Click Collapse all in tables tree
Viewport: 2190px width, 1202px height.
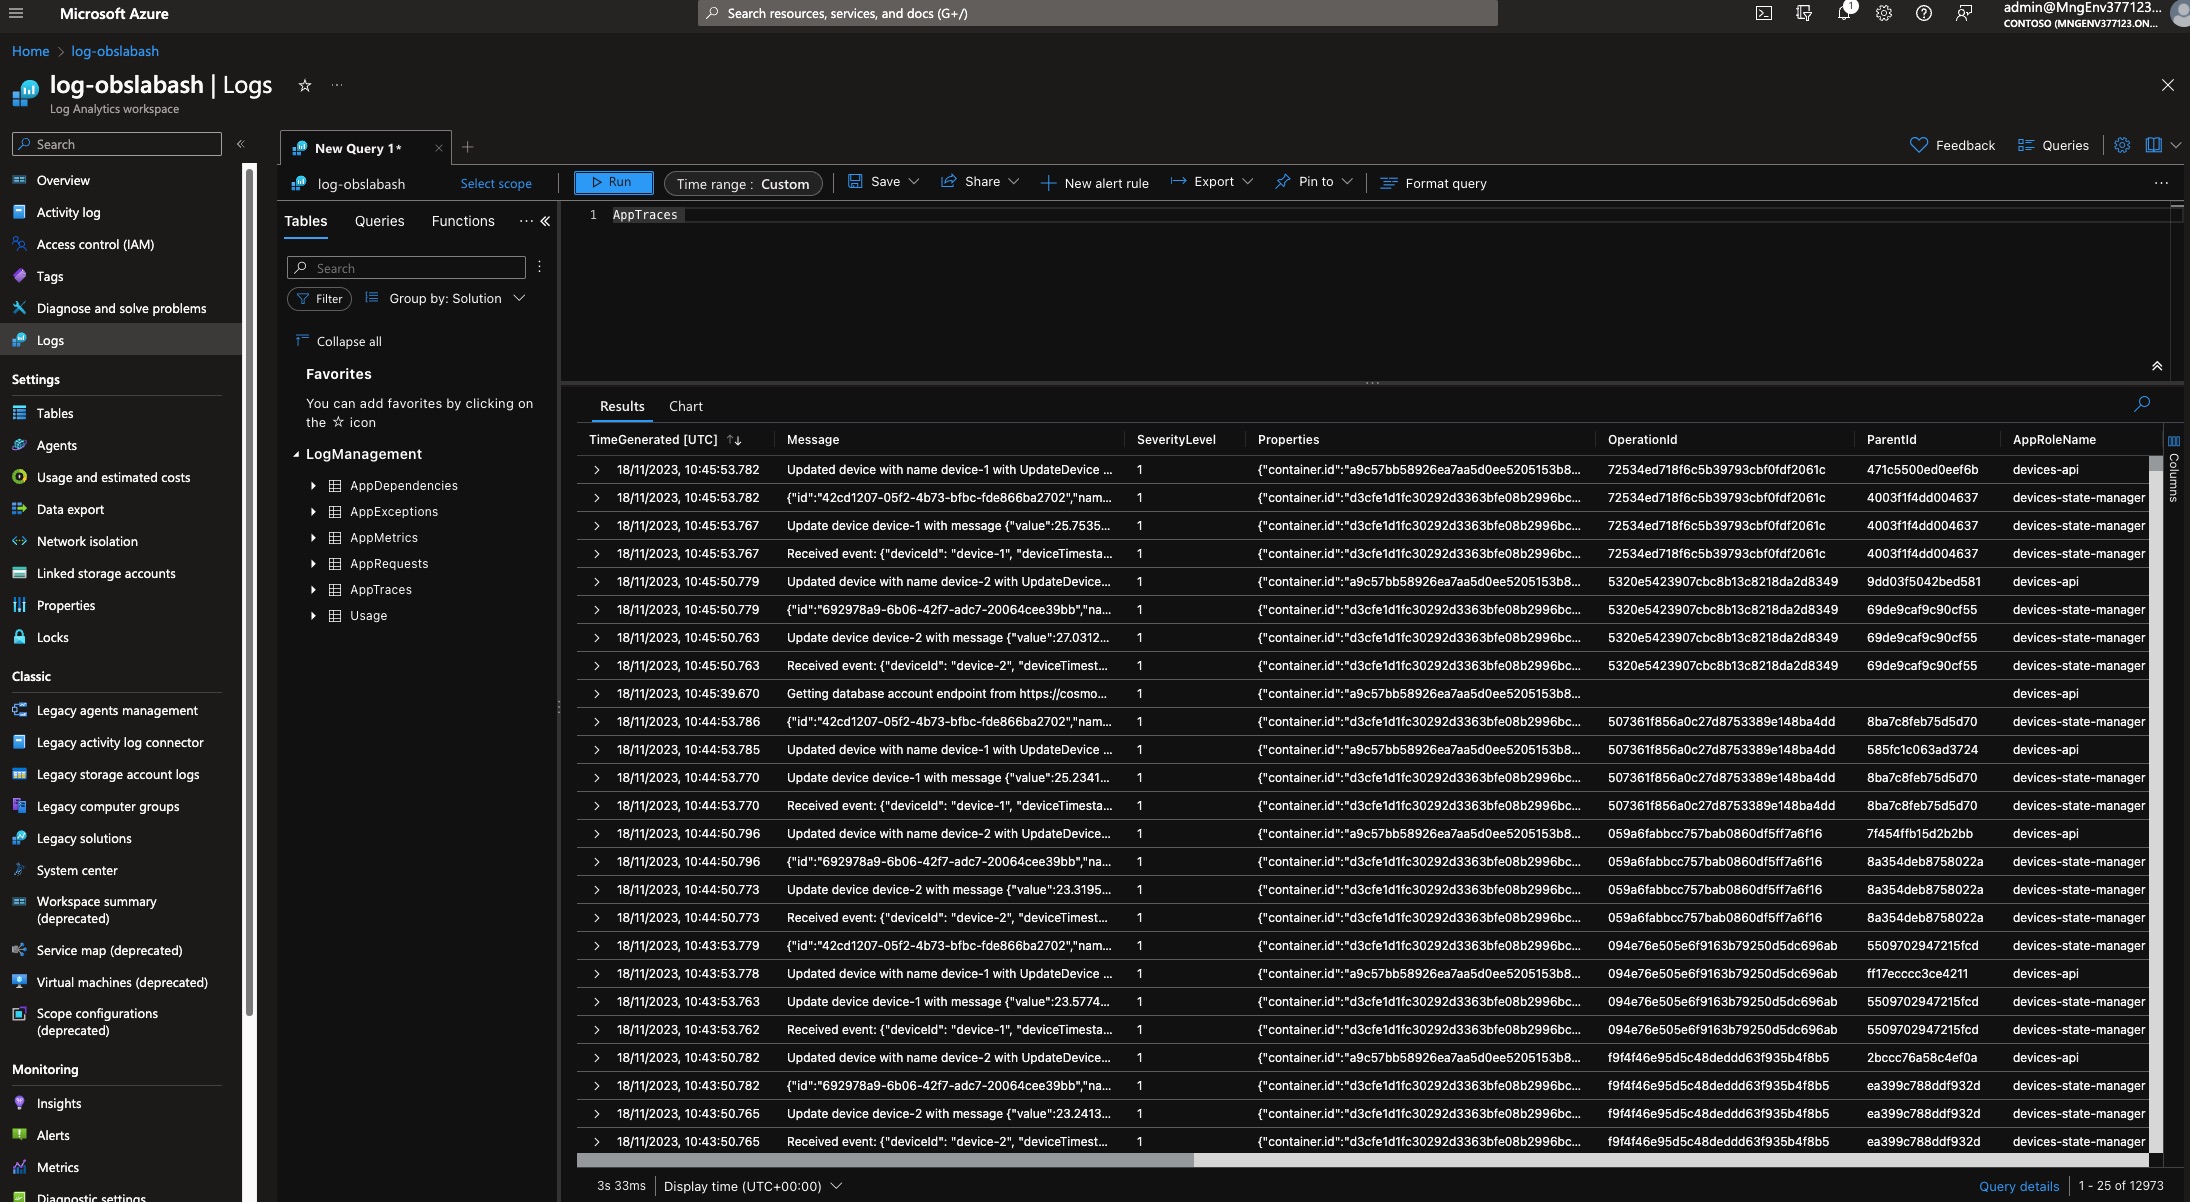(x=339, y=341)
